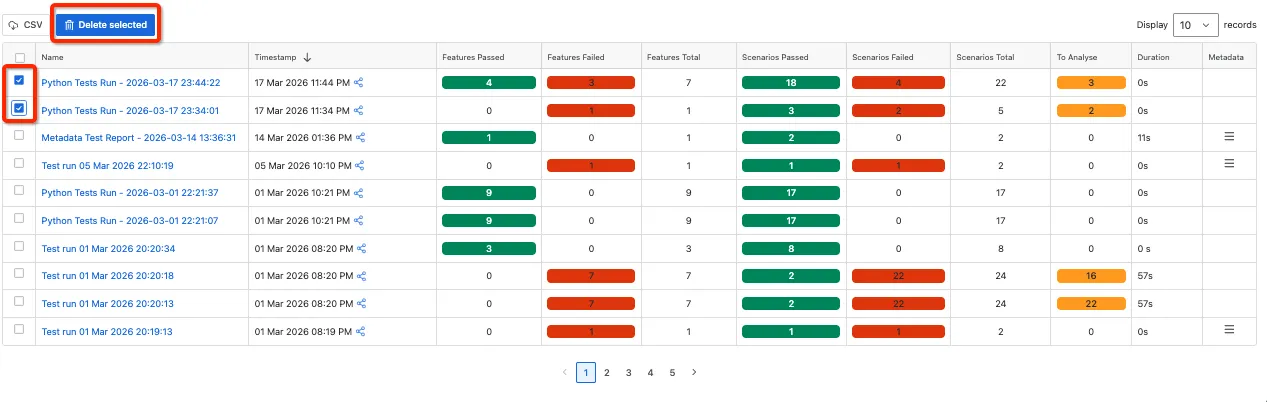1267x402 pixels.
Task: Go to previous page with left chevron
Action: click(564, 372)
